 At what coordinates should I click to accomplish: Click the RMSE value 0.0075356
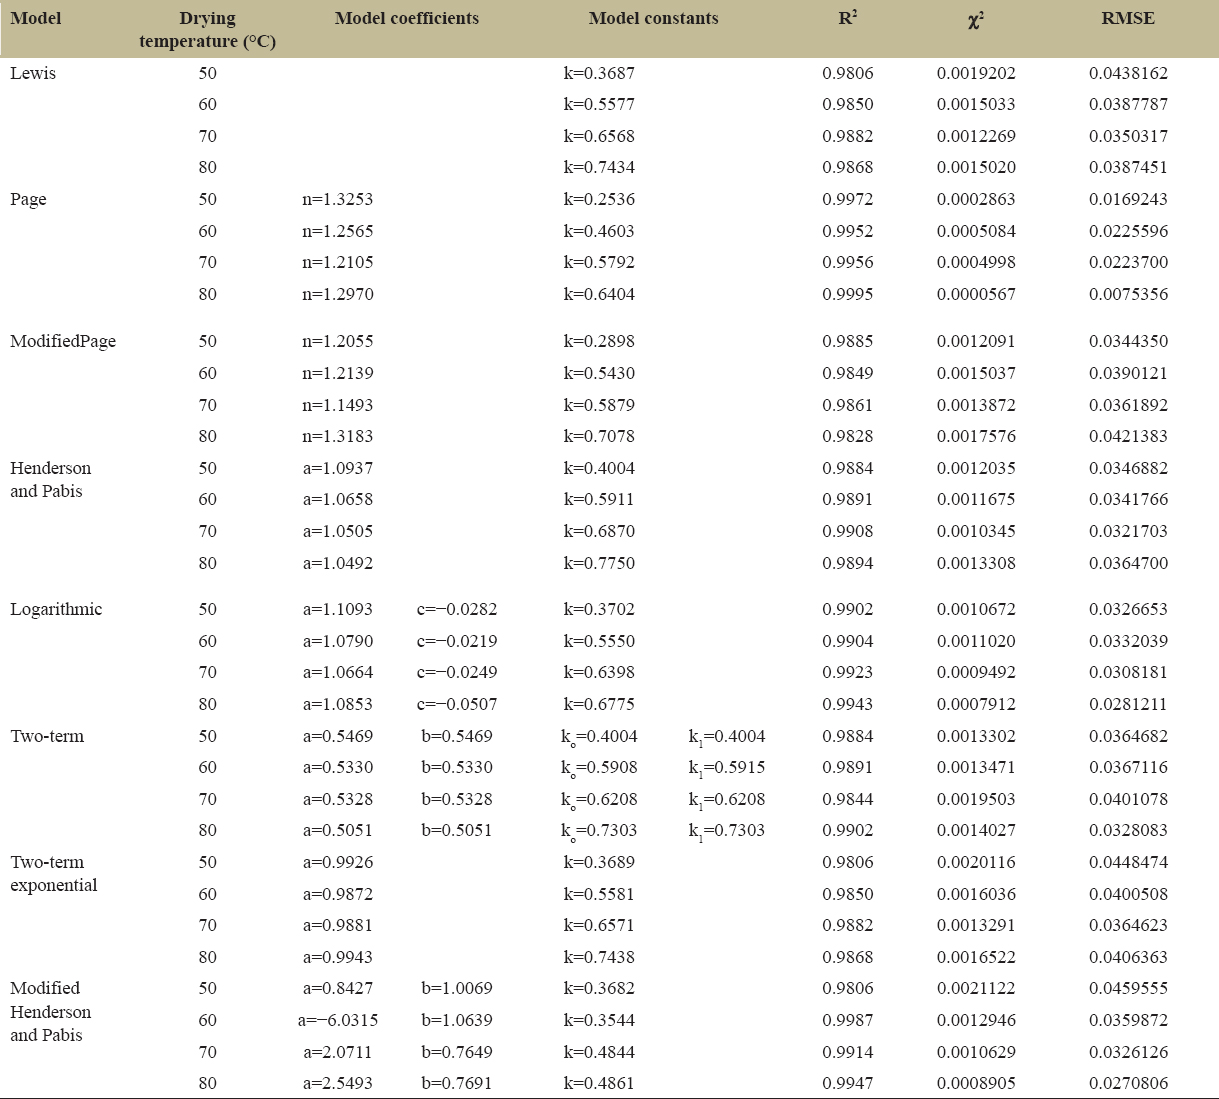(x=1127, y=294)
